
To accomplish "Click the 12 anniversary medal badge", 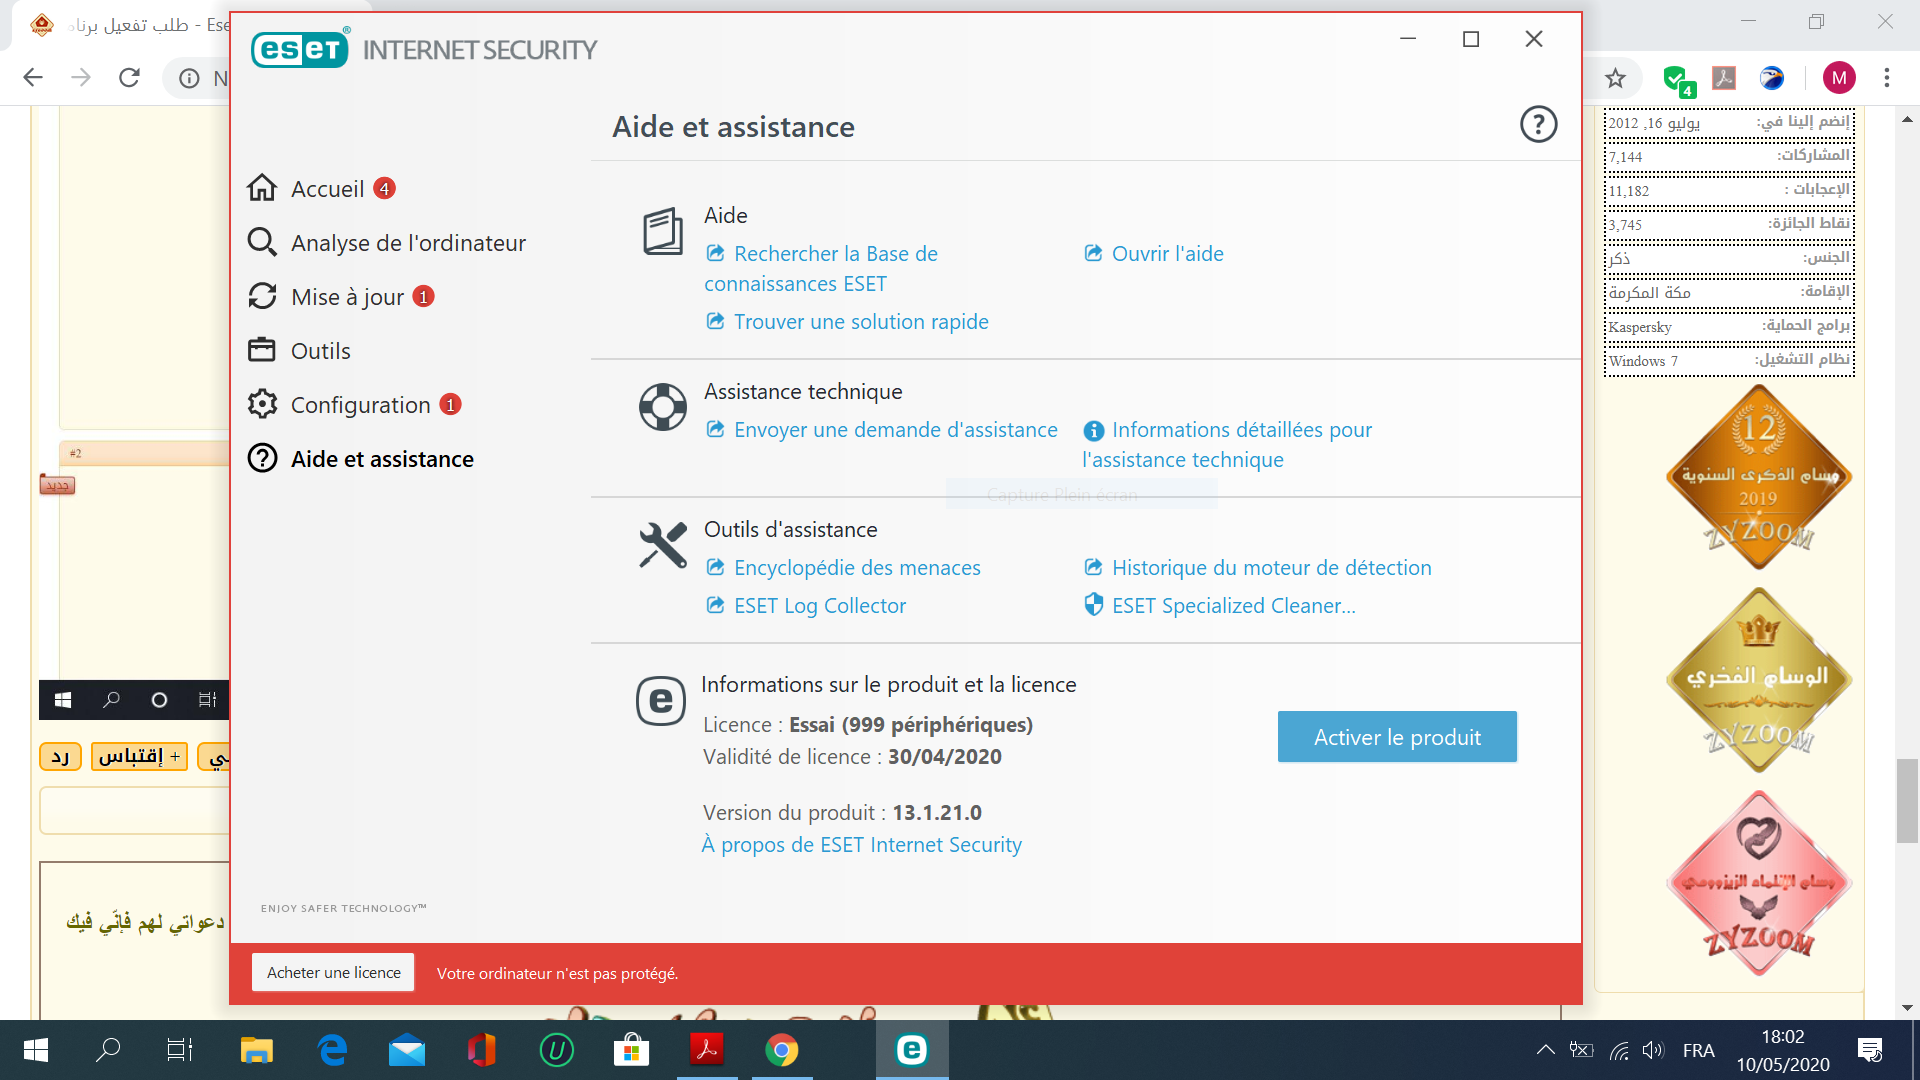I will (1758, 476).
